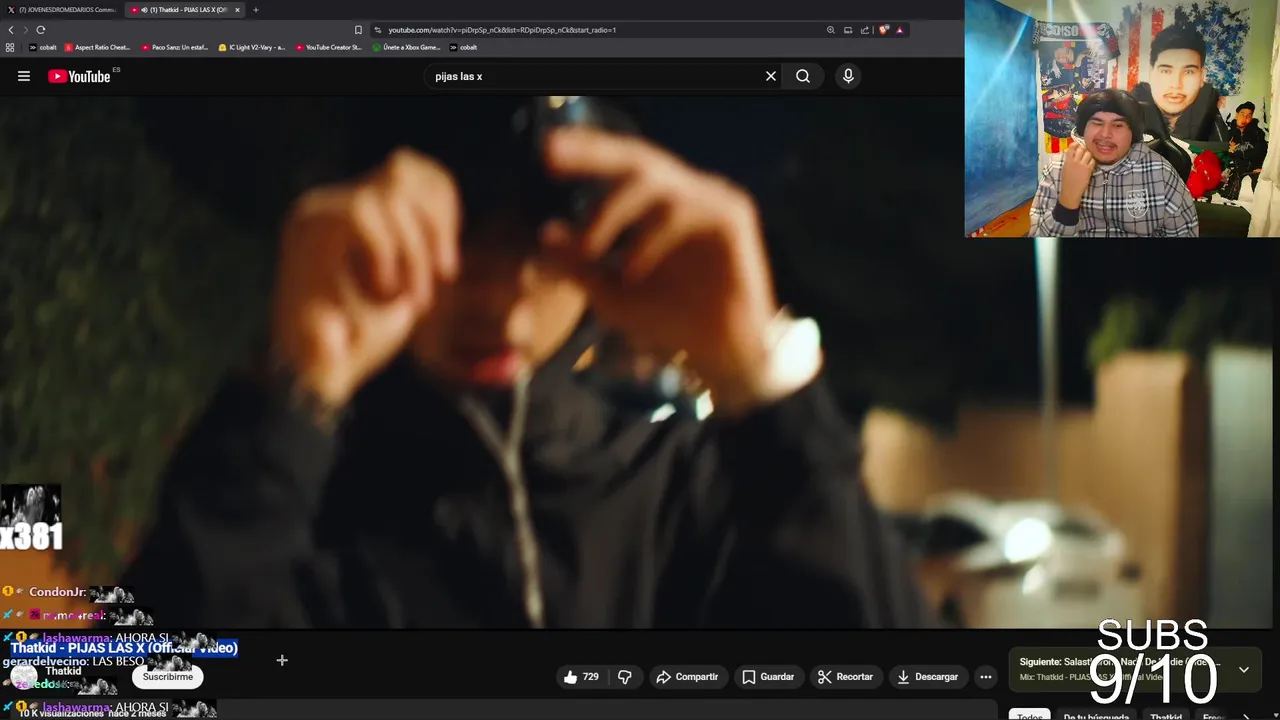Start voice search with the microphone
This screenshot has width=1280, height=720.
848,76
